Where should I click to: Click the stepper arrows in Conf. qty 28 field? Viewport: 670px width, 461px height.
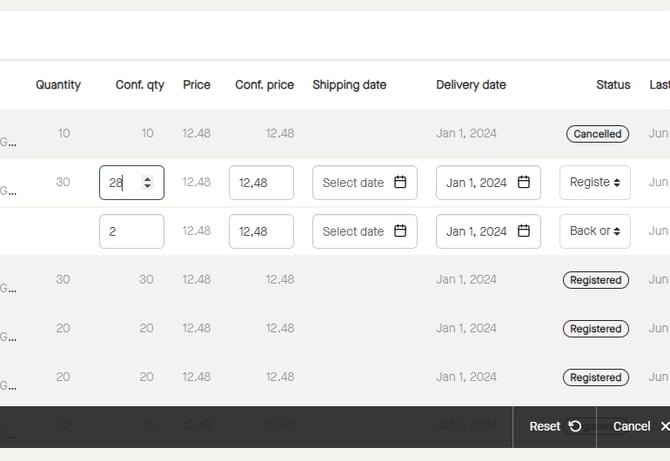pyautogui.click(x=148, y=183)
